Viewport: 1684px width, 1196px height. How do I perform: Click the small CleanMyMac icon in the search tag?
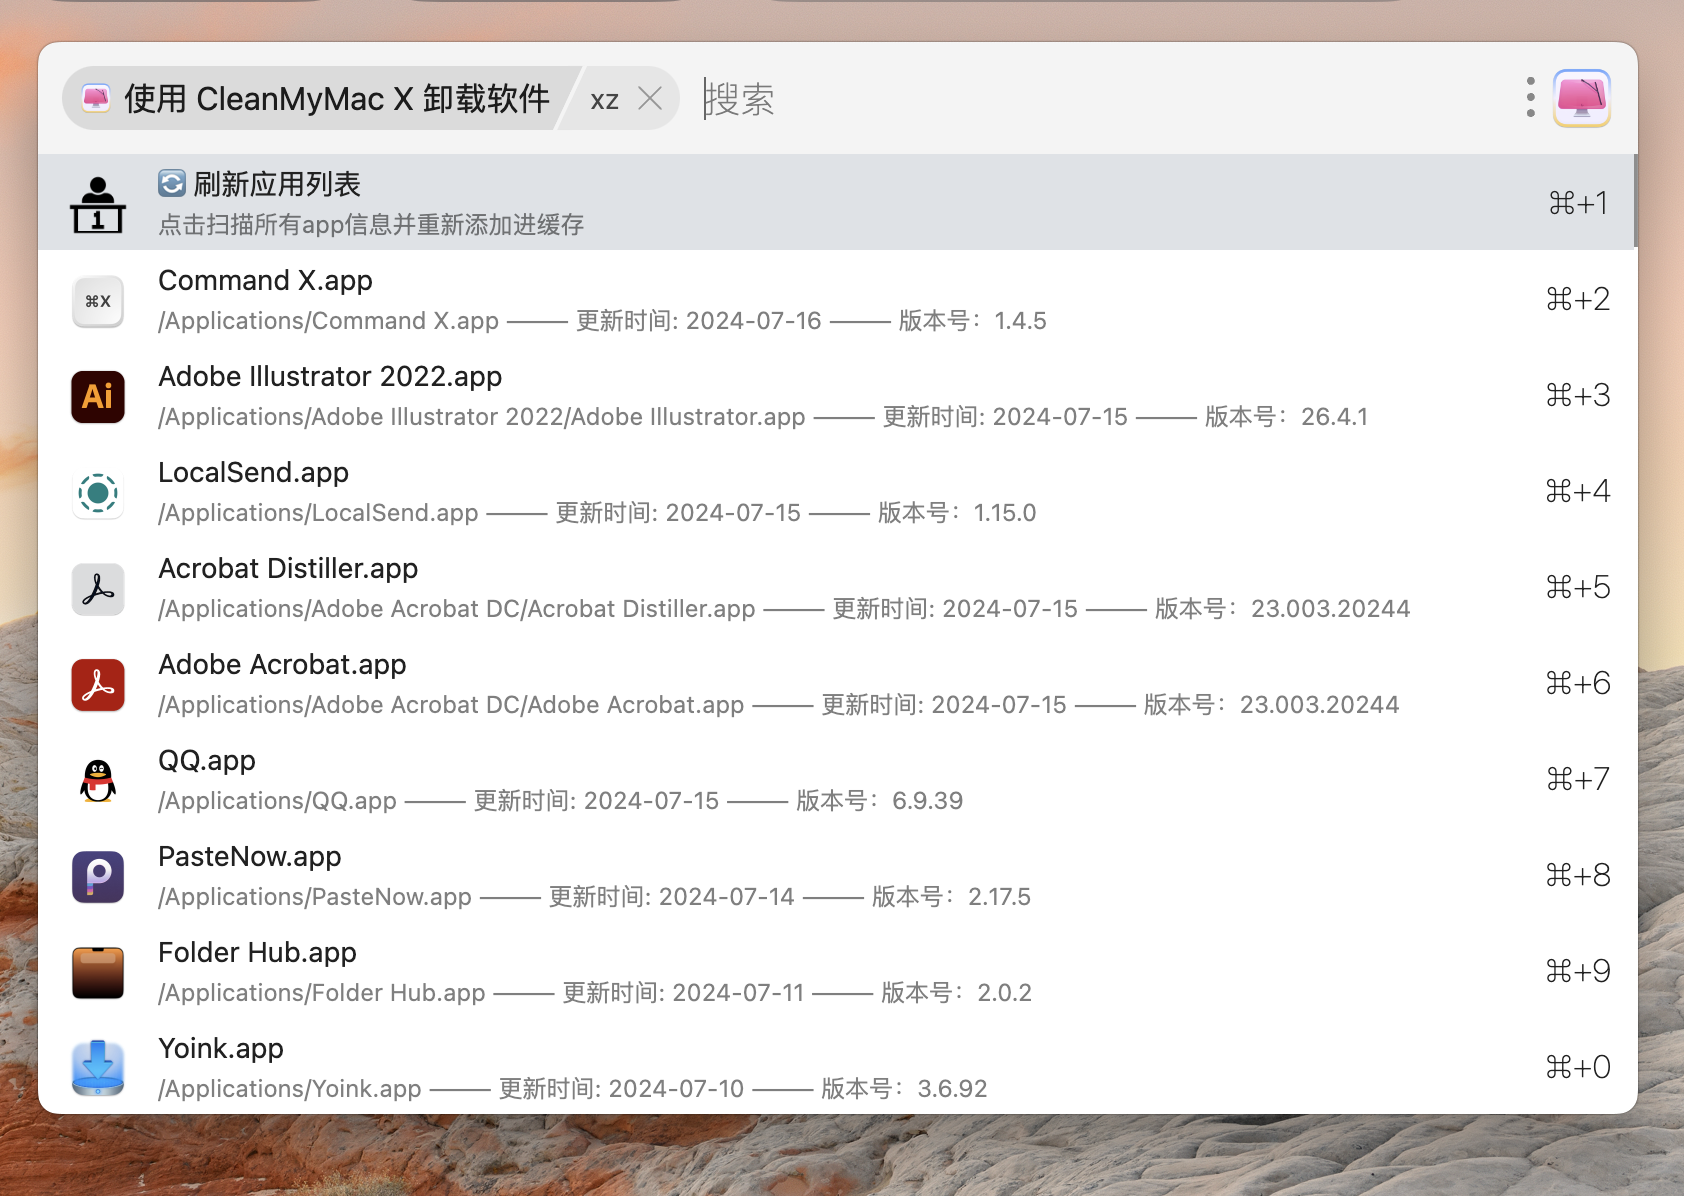tap(96, 98)
